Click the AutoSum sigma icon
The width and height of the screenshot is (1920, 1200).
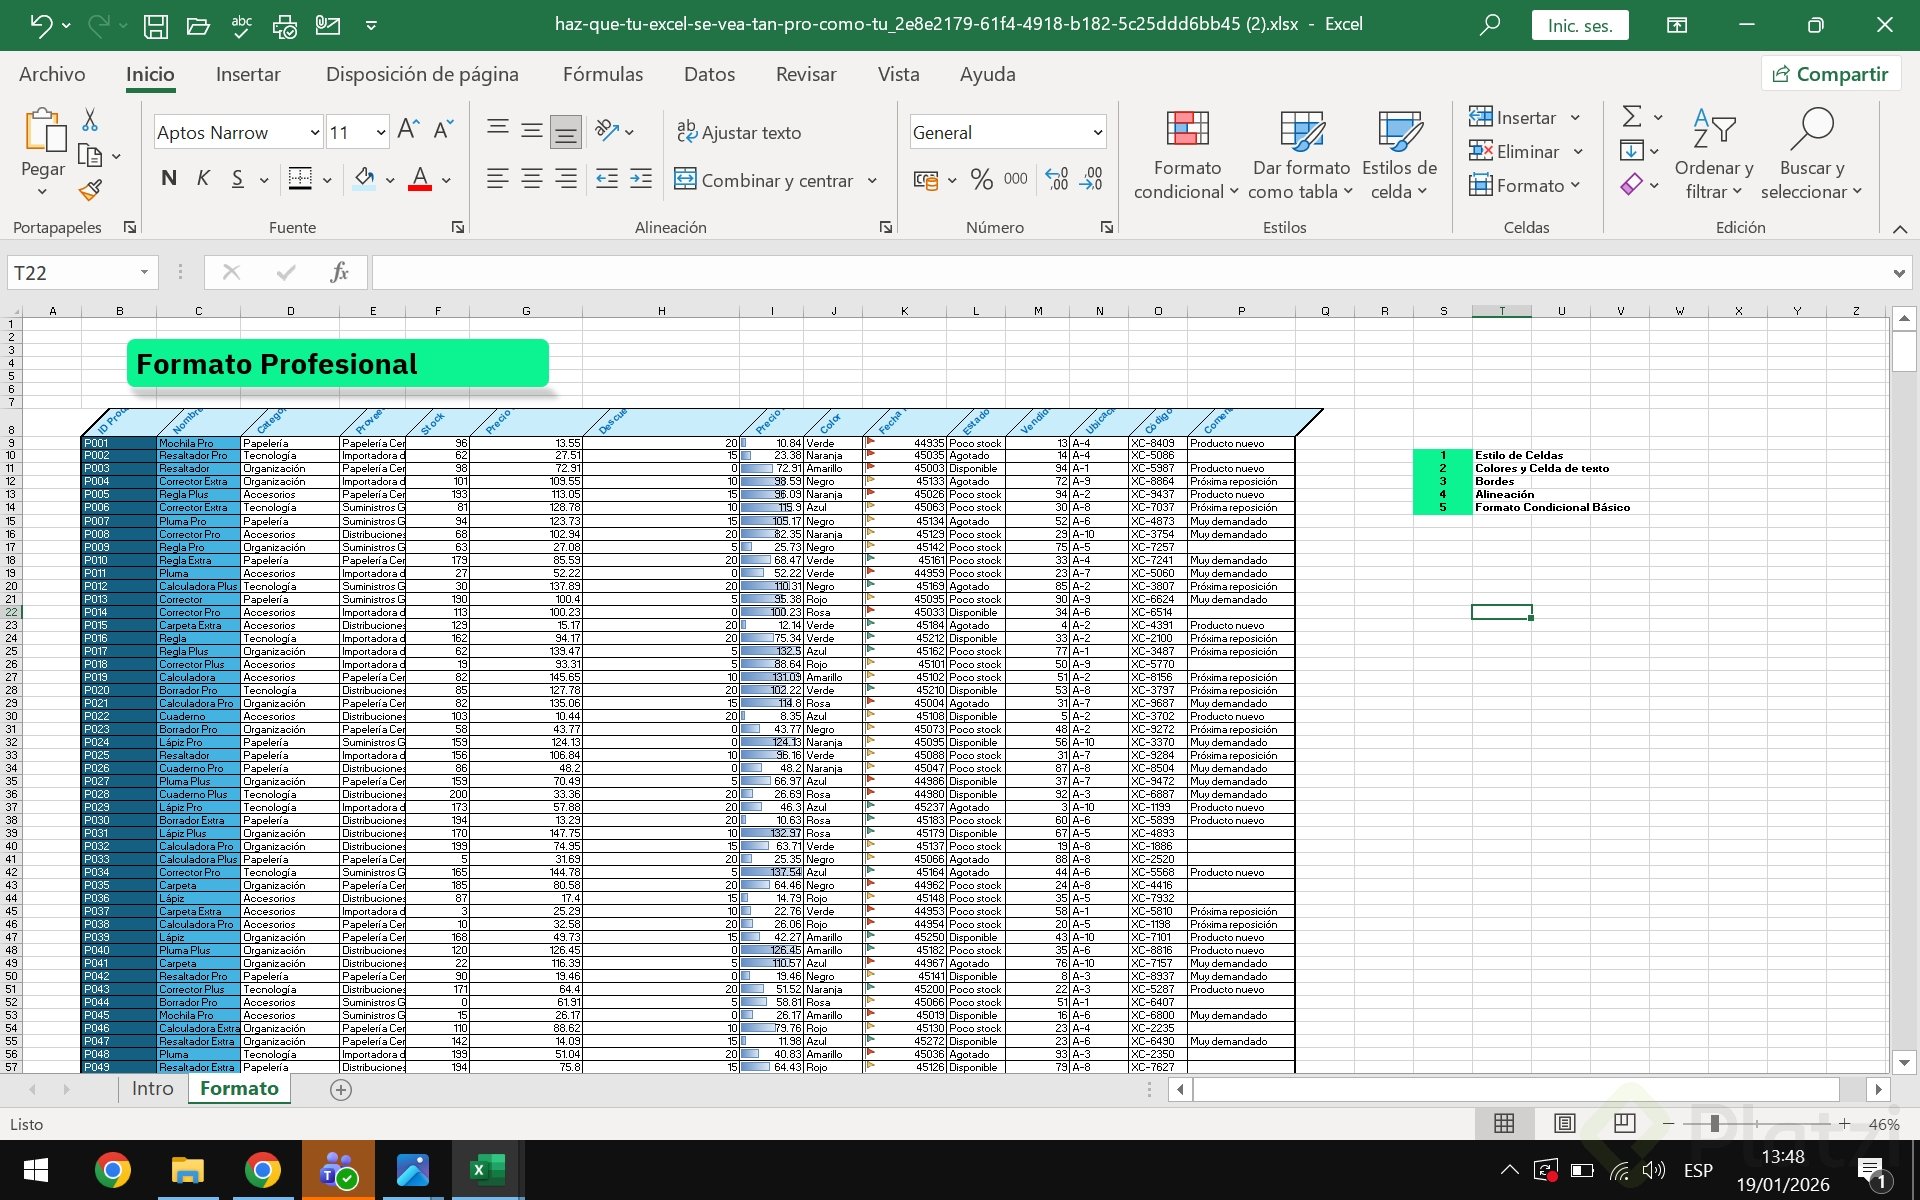[x=1632, y=117]
